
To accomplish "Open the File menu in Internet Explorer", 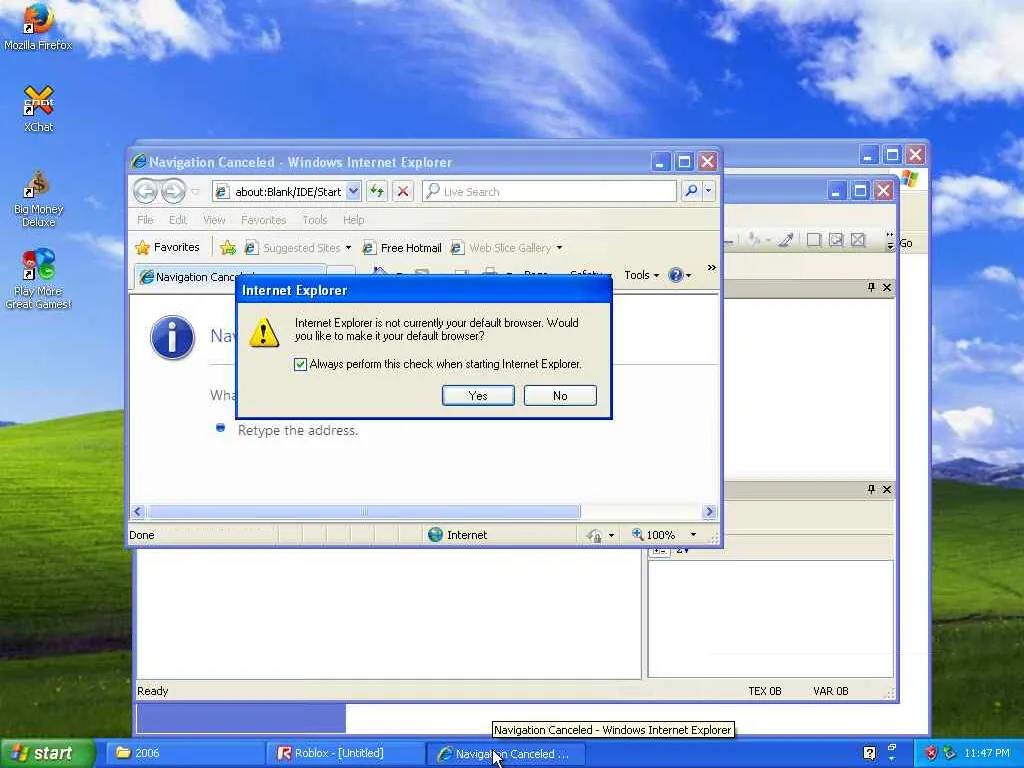I will 145,220.
